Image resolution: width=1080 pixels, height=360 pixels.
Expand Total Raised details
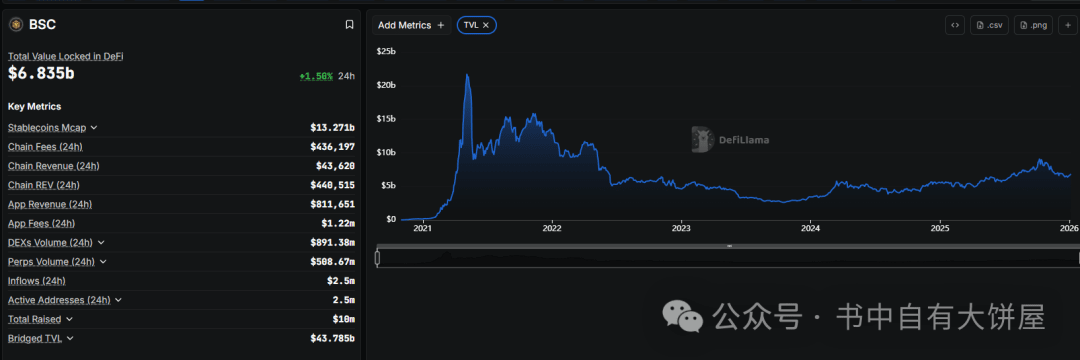70,319
